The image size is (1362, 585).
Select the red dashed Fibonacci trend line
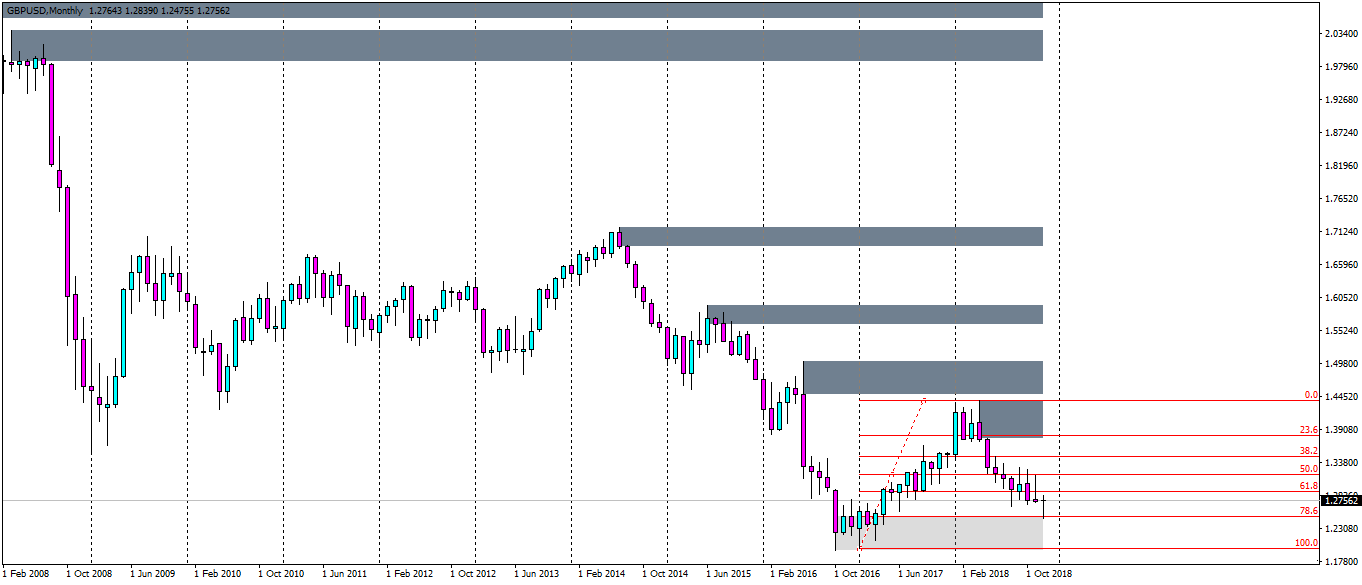pos(893,472)
